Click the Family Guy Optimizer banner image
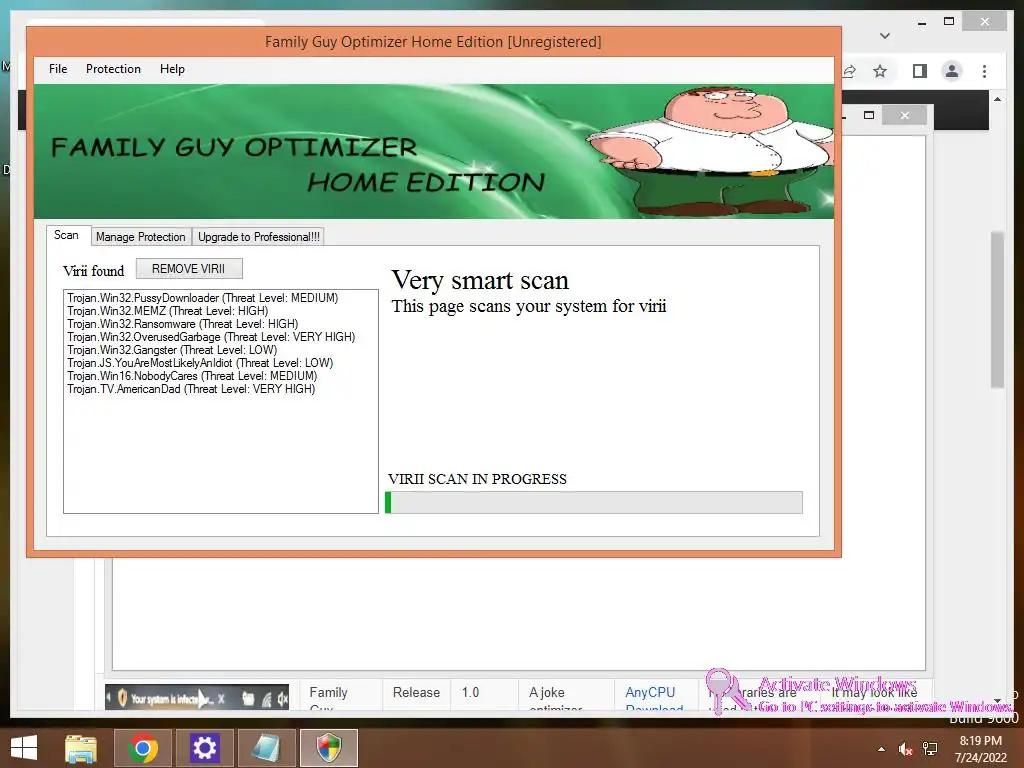 click(434, 152)
